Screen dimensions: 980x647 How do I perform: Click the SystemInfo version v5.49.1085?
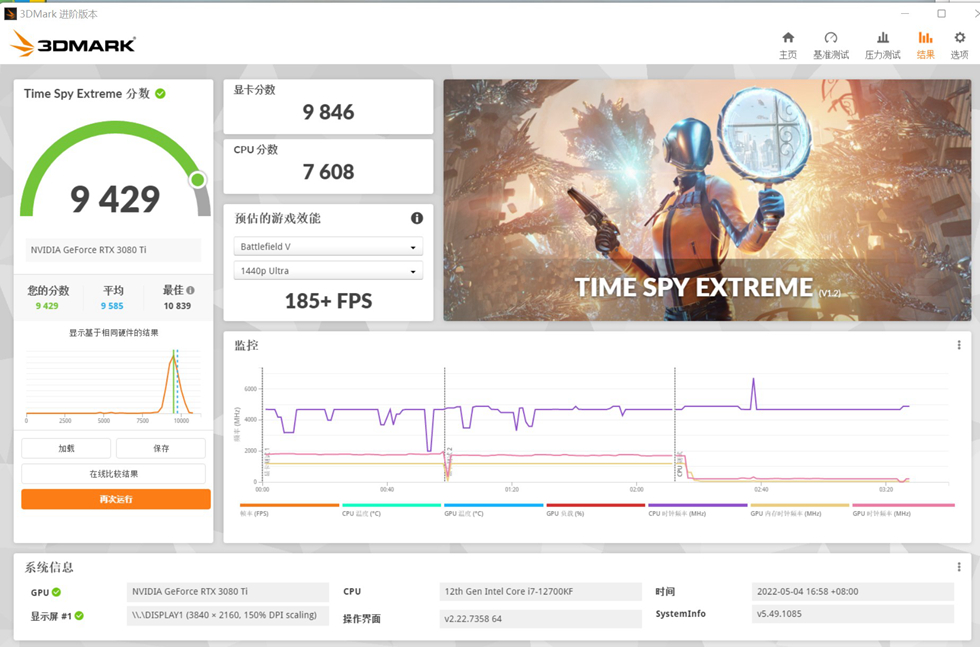point(853,614)
